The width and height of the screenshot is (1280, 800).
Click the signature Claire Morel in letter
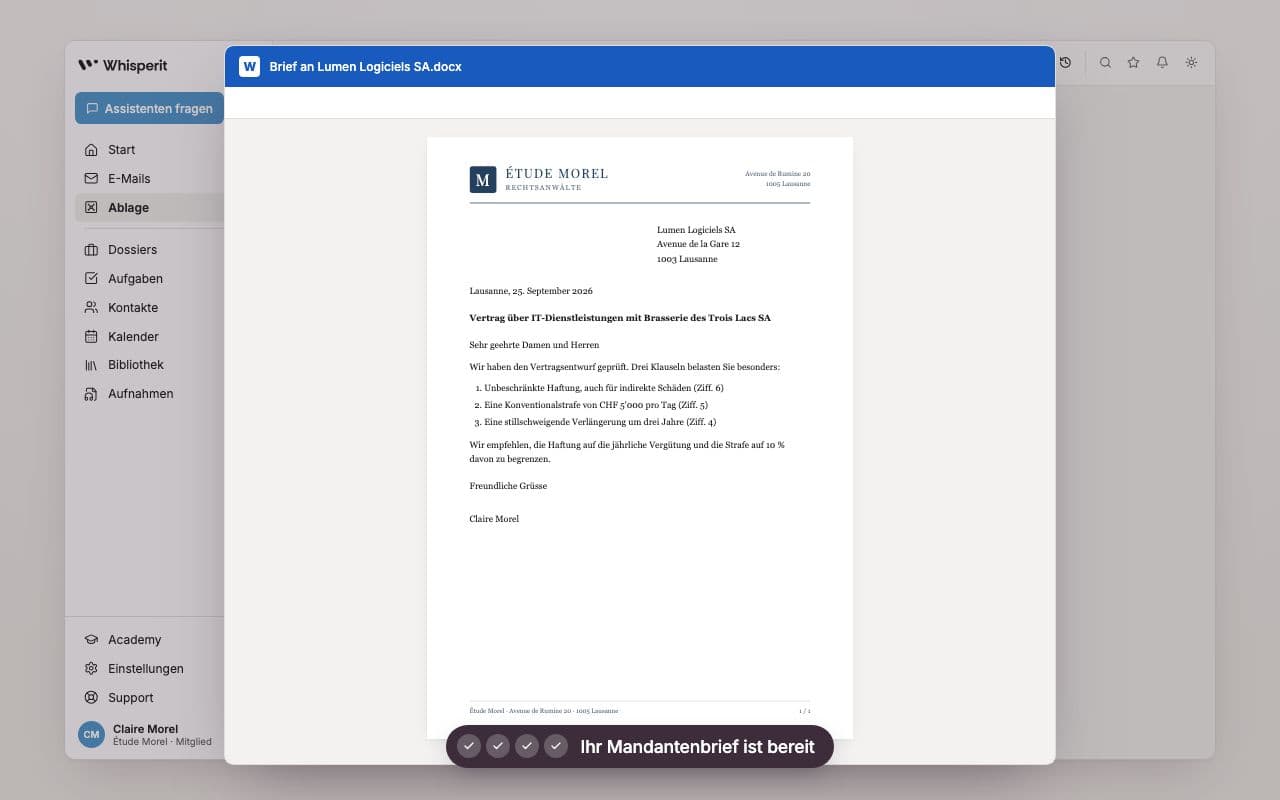click(494, 519)
